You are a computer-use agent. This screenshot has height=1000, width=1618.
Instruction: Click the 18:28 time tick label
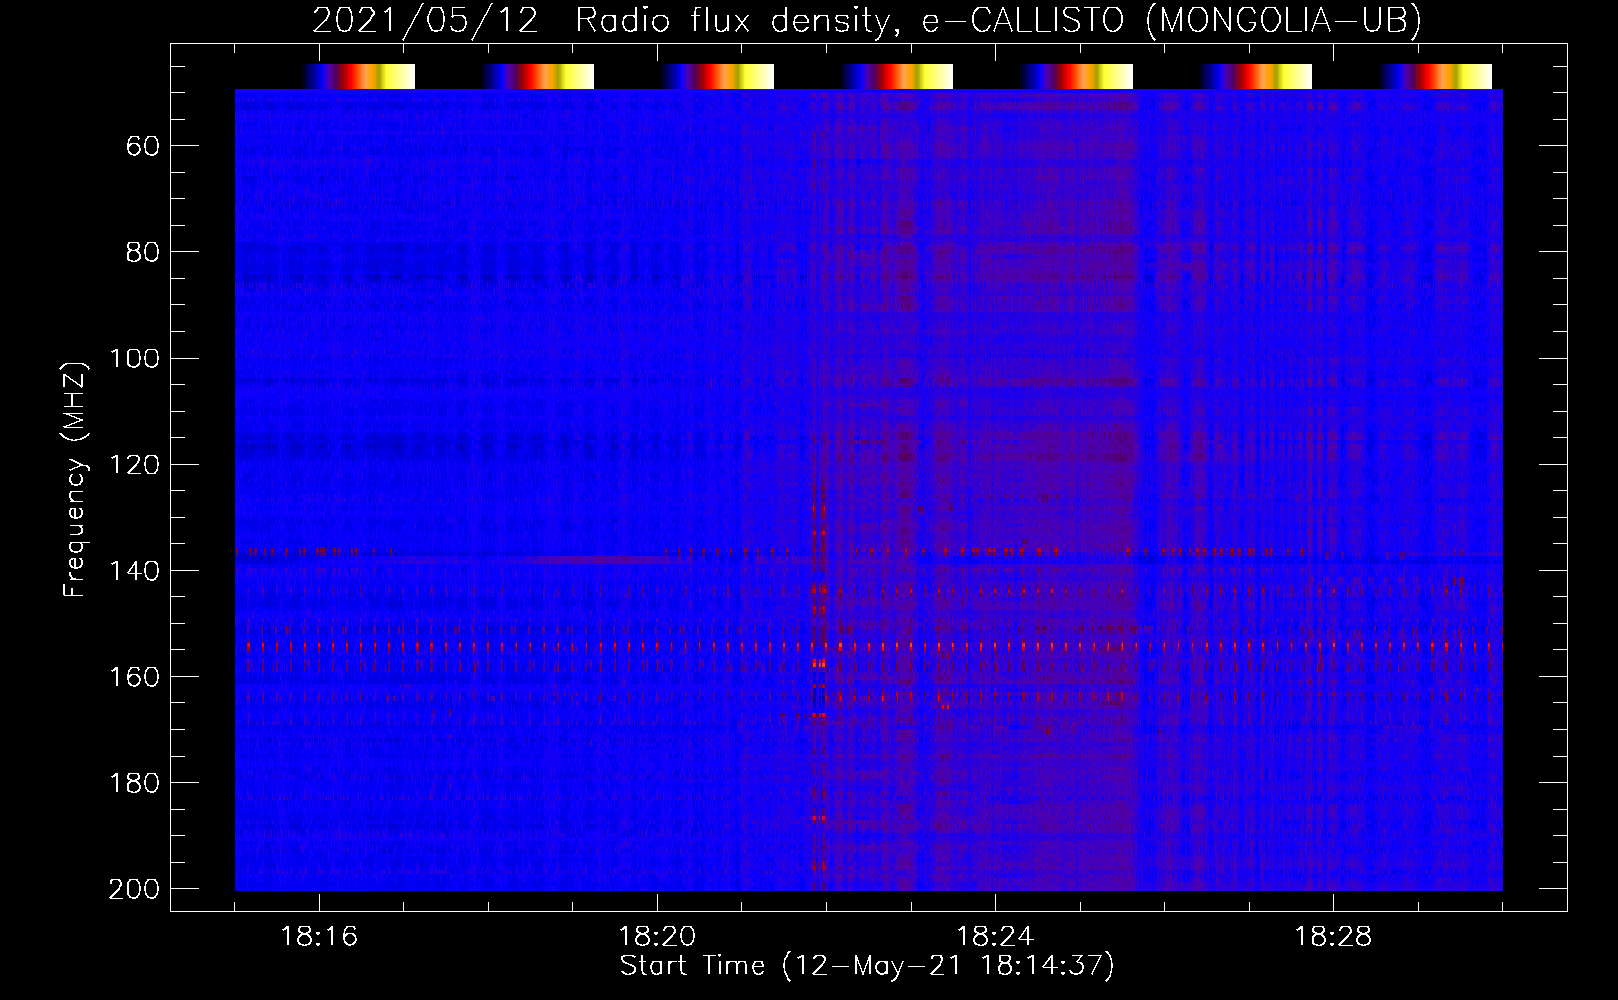(1333, 937)
